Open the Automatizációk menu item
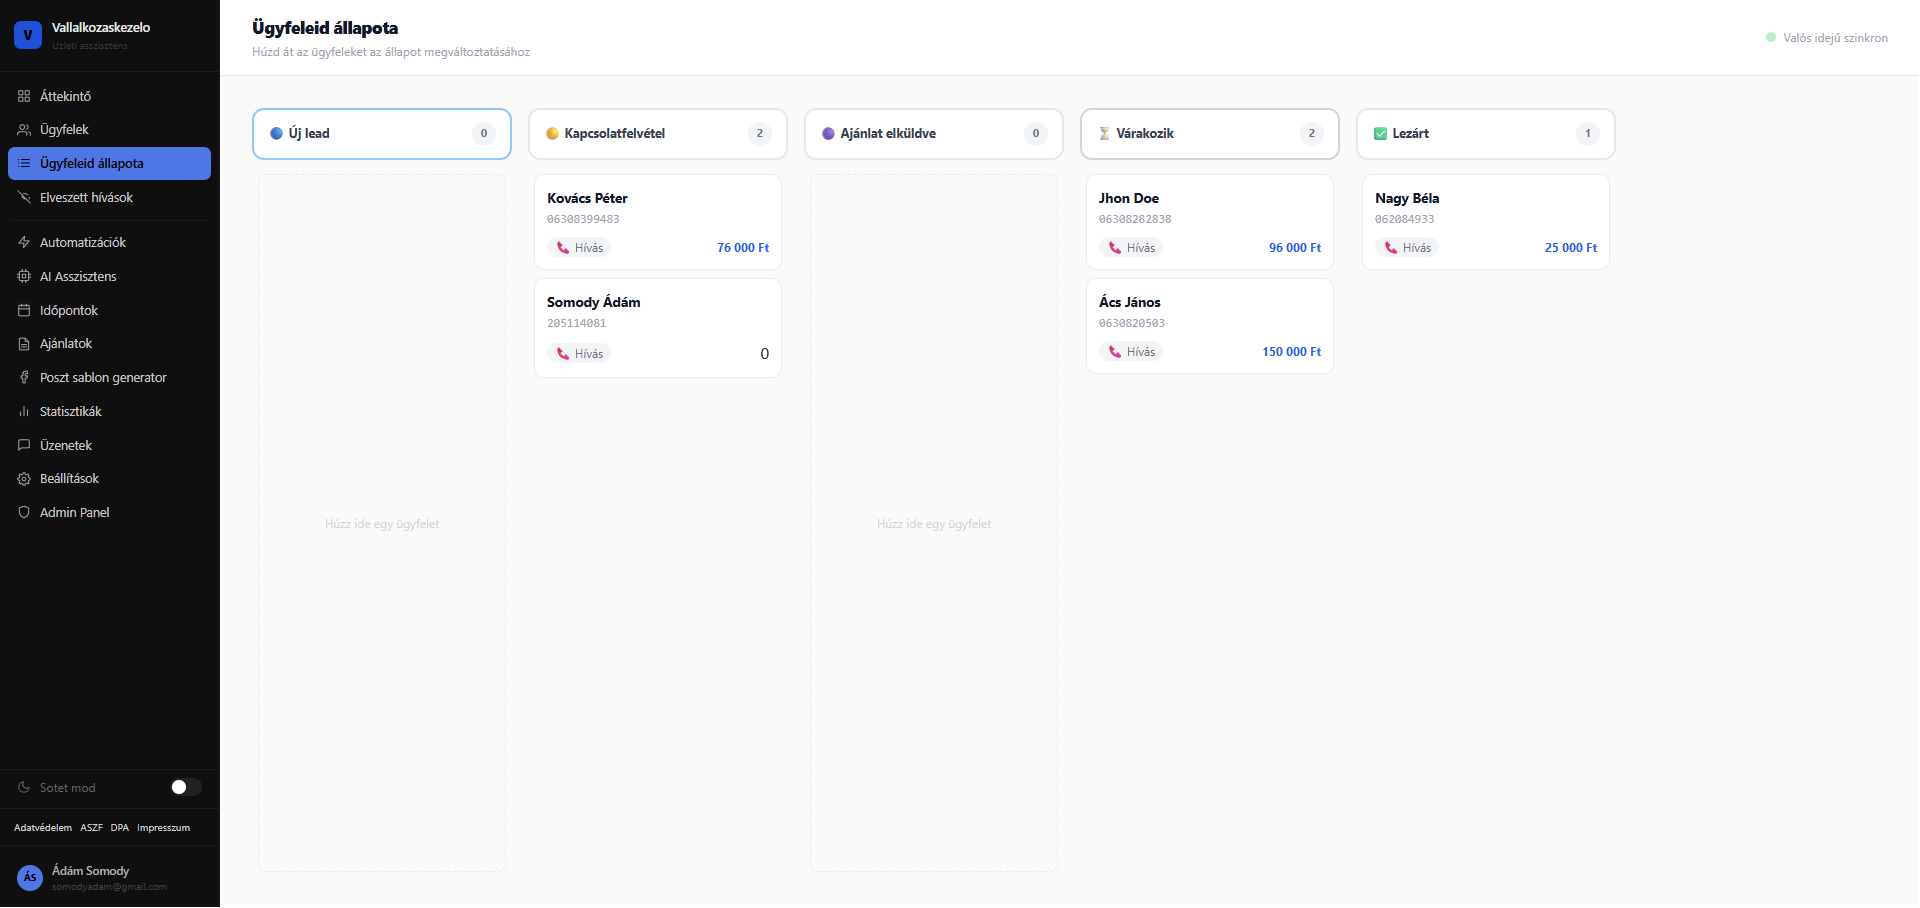The image size is (1920, 908). [x=109, y=242]
